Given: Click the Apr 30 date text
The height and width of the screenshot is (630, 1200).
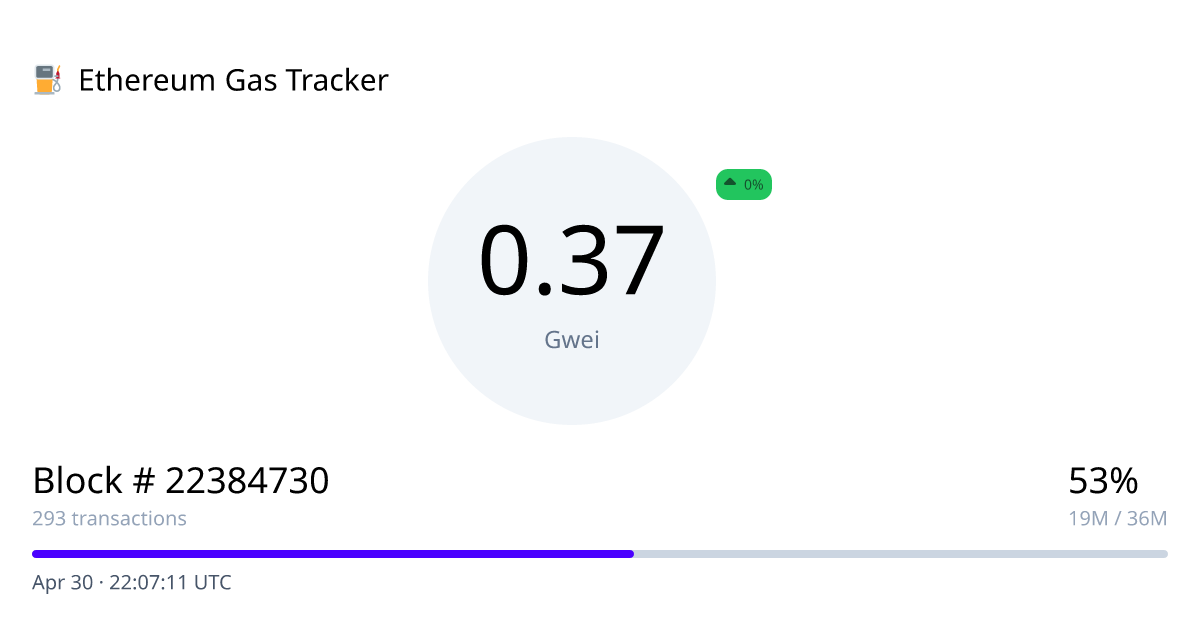Looking at the screenshot, I should pos(62,582).
